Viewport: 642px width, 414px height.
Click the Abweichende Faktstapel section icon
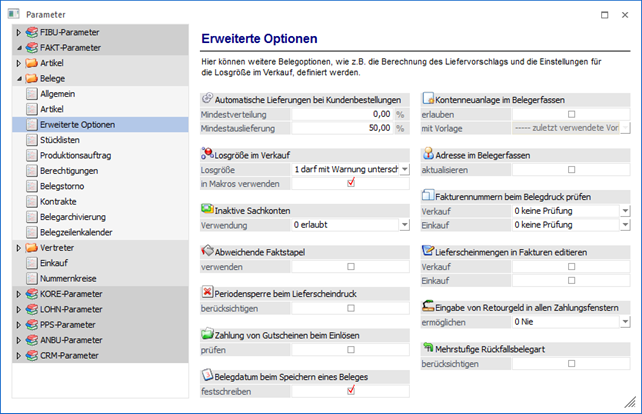point(207,251)
